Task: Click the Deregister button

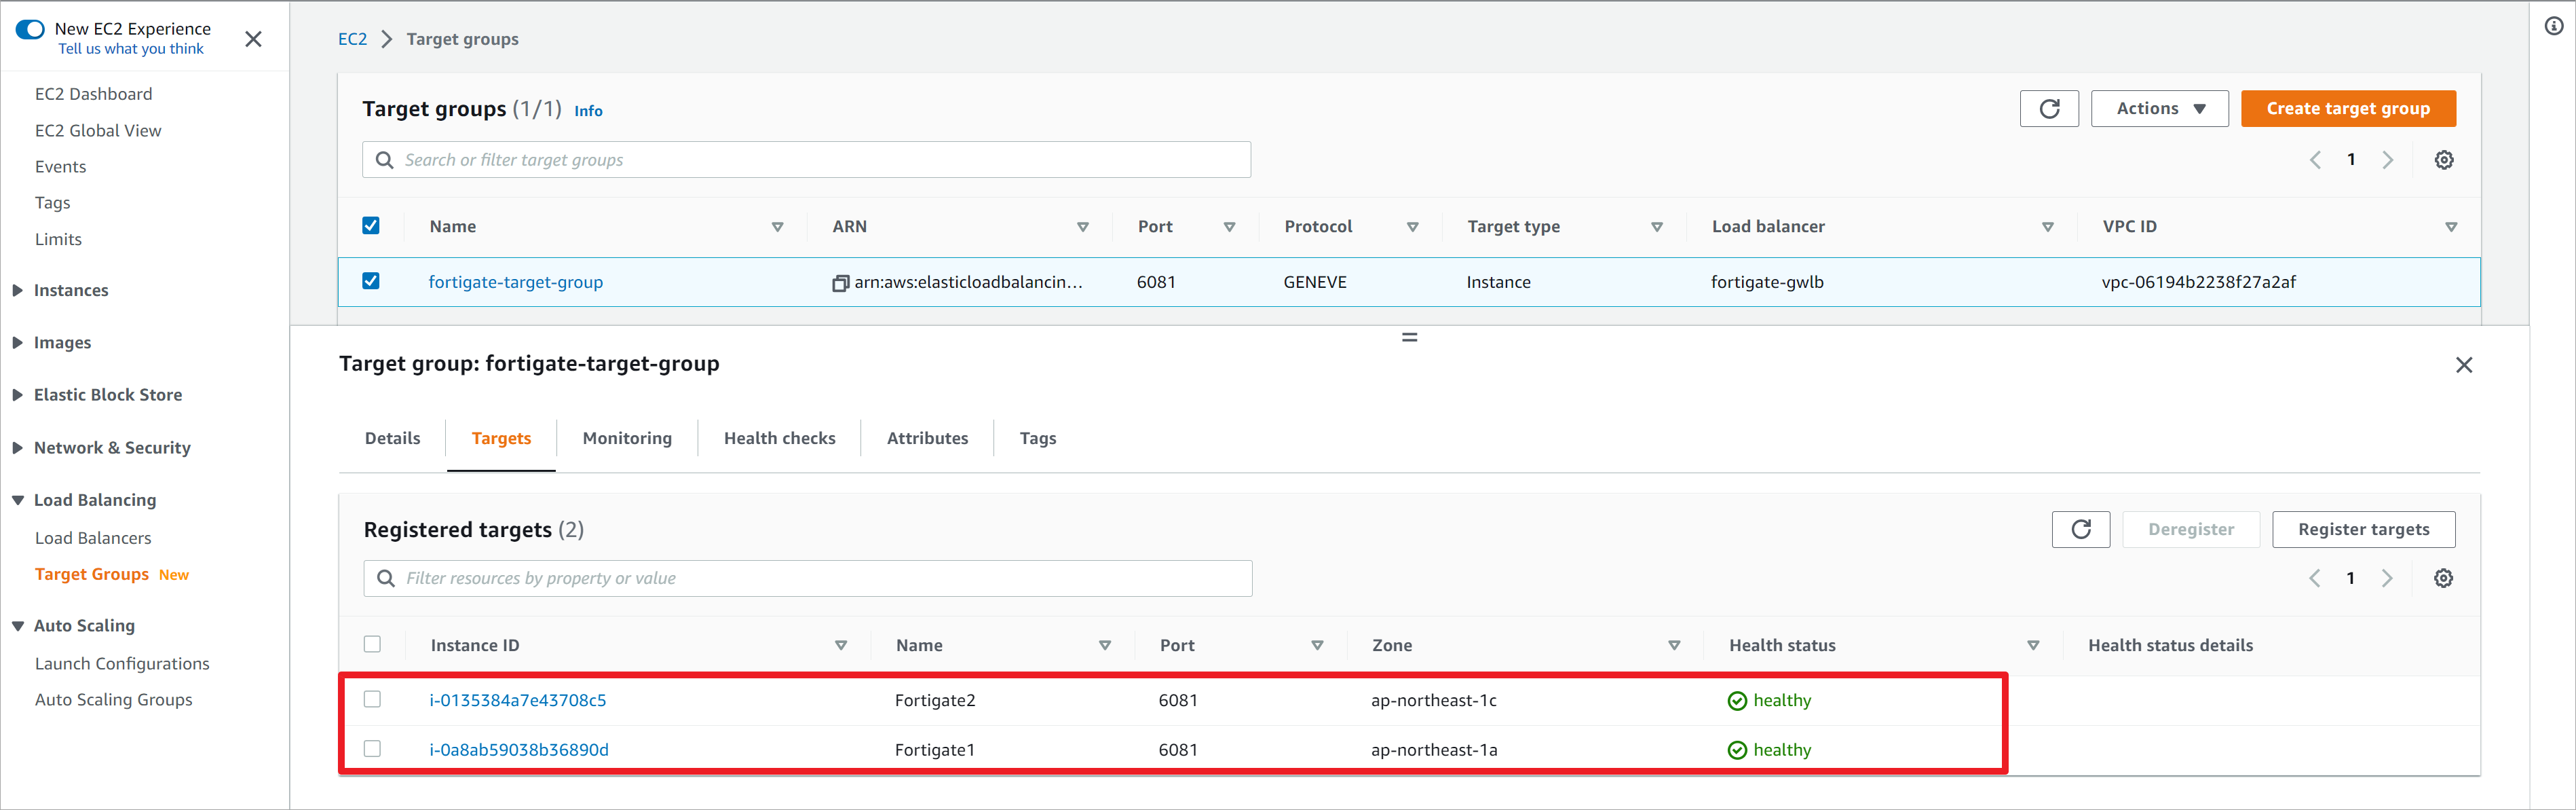Action: coord(2191,529)
